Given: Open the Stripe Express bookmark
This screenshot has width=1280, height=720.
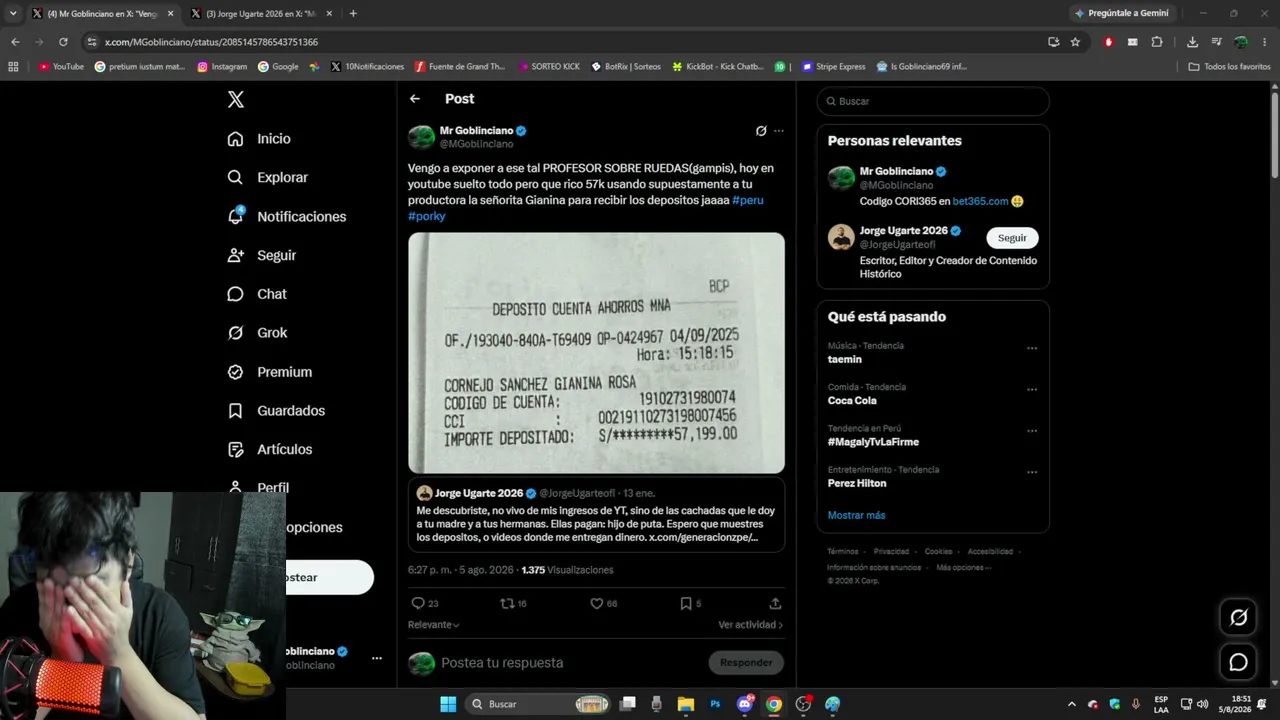Looking at the screenshot, I should click(x=834, y=67).
